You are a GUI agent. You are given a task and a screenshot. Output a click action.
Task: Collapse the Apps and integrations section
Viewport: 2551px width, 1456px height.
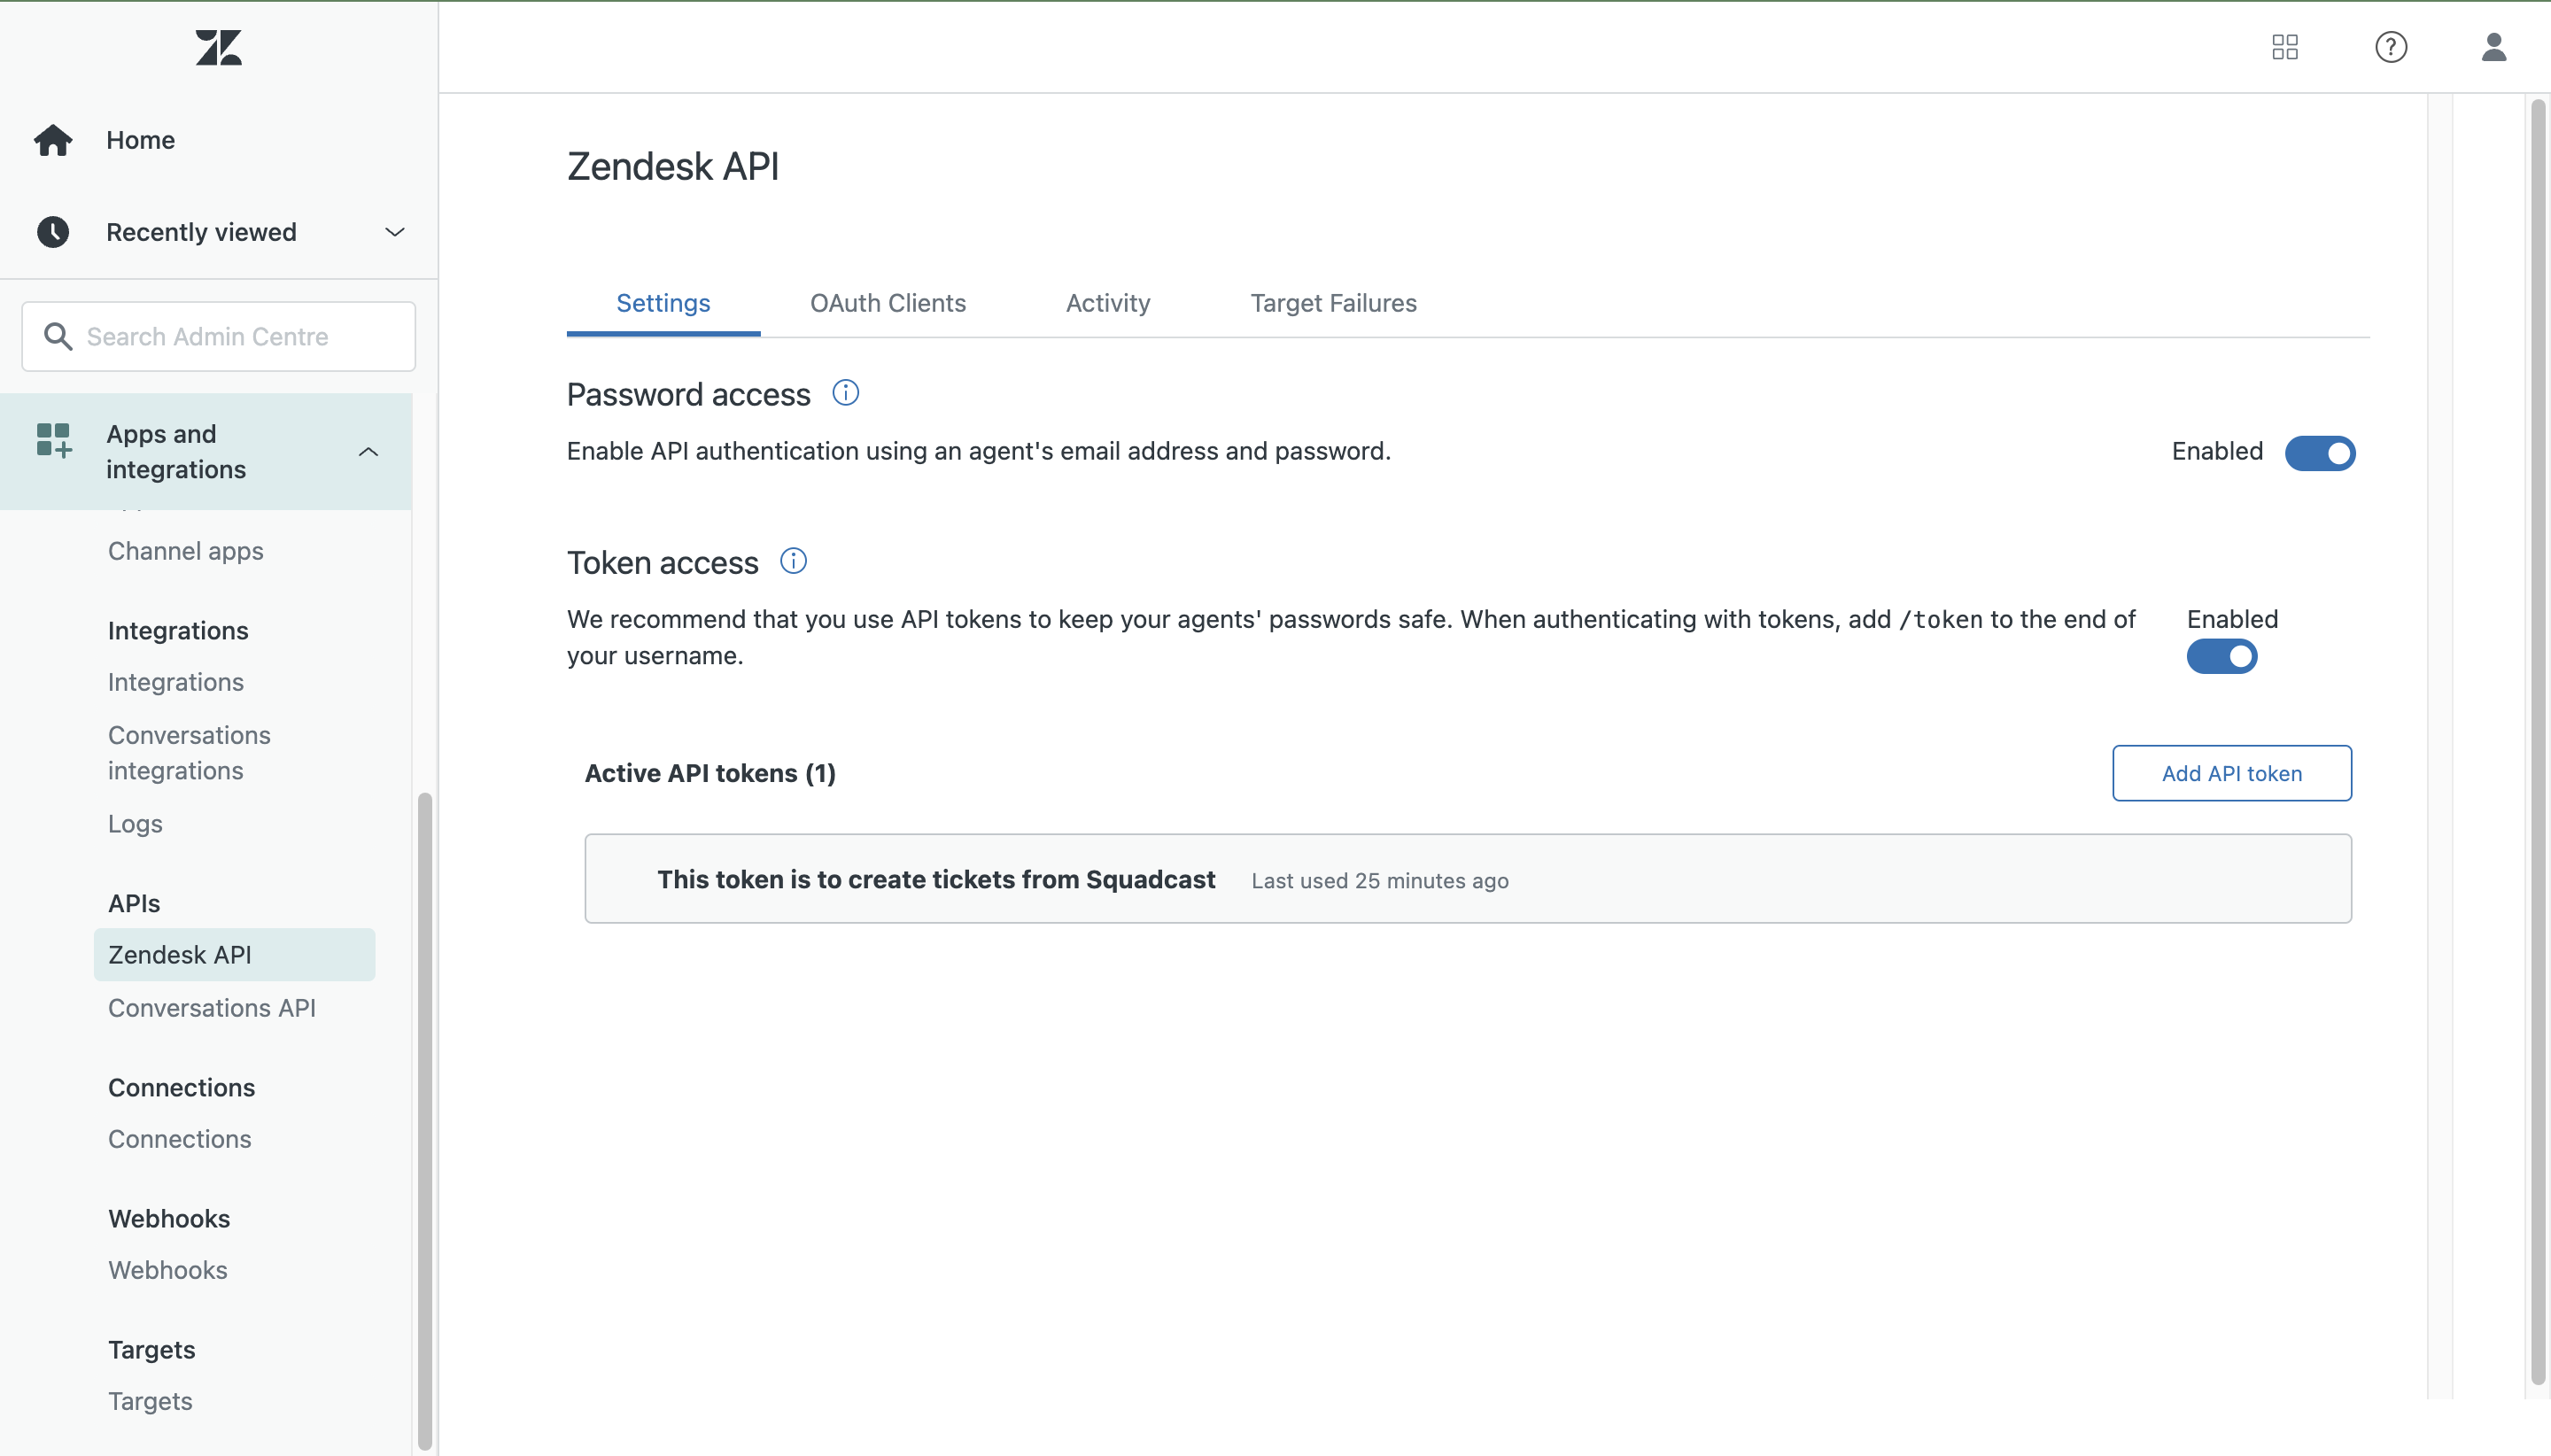pyautogui.click(x=368, y=452)
